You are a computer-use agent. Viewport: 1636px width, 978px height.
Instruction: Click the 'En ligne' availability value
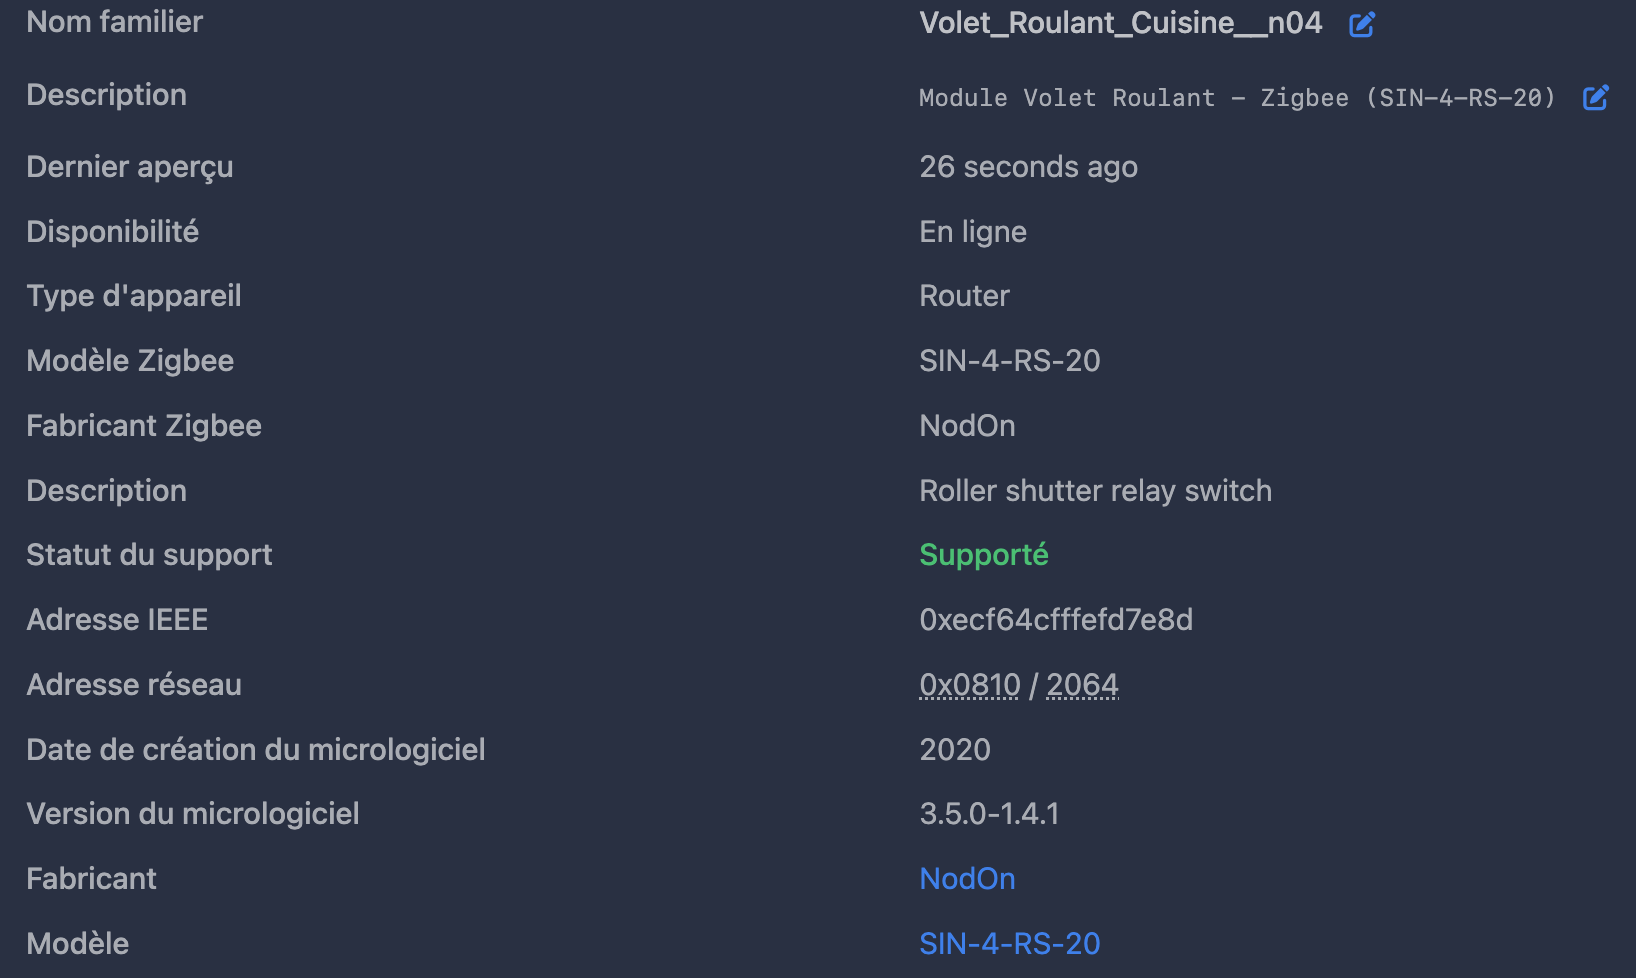pyautogui.click(x=973, y=232)
